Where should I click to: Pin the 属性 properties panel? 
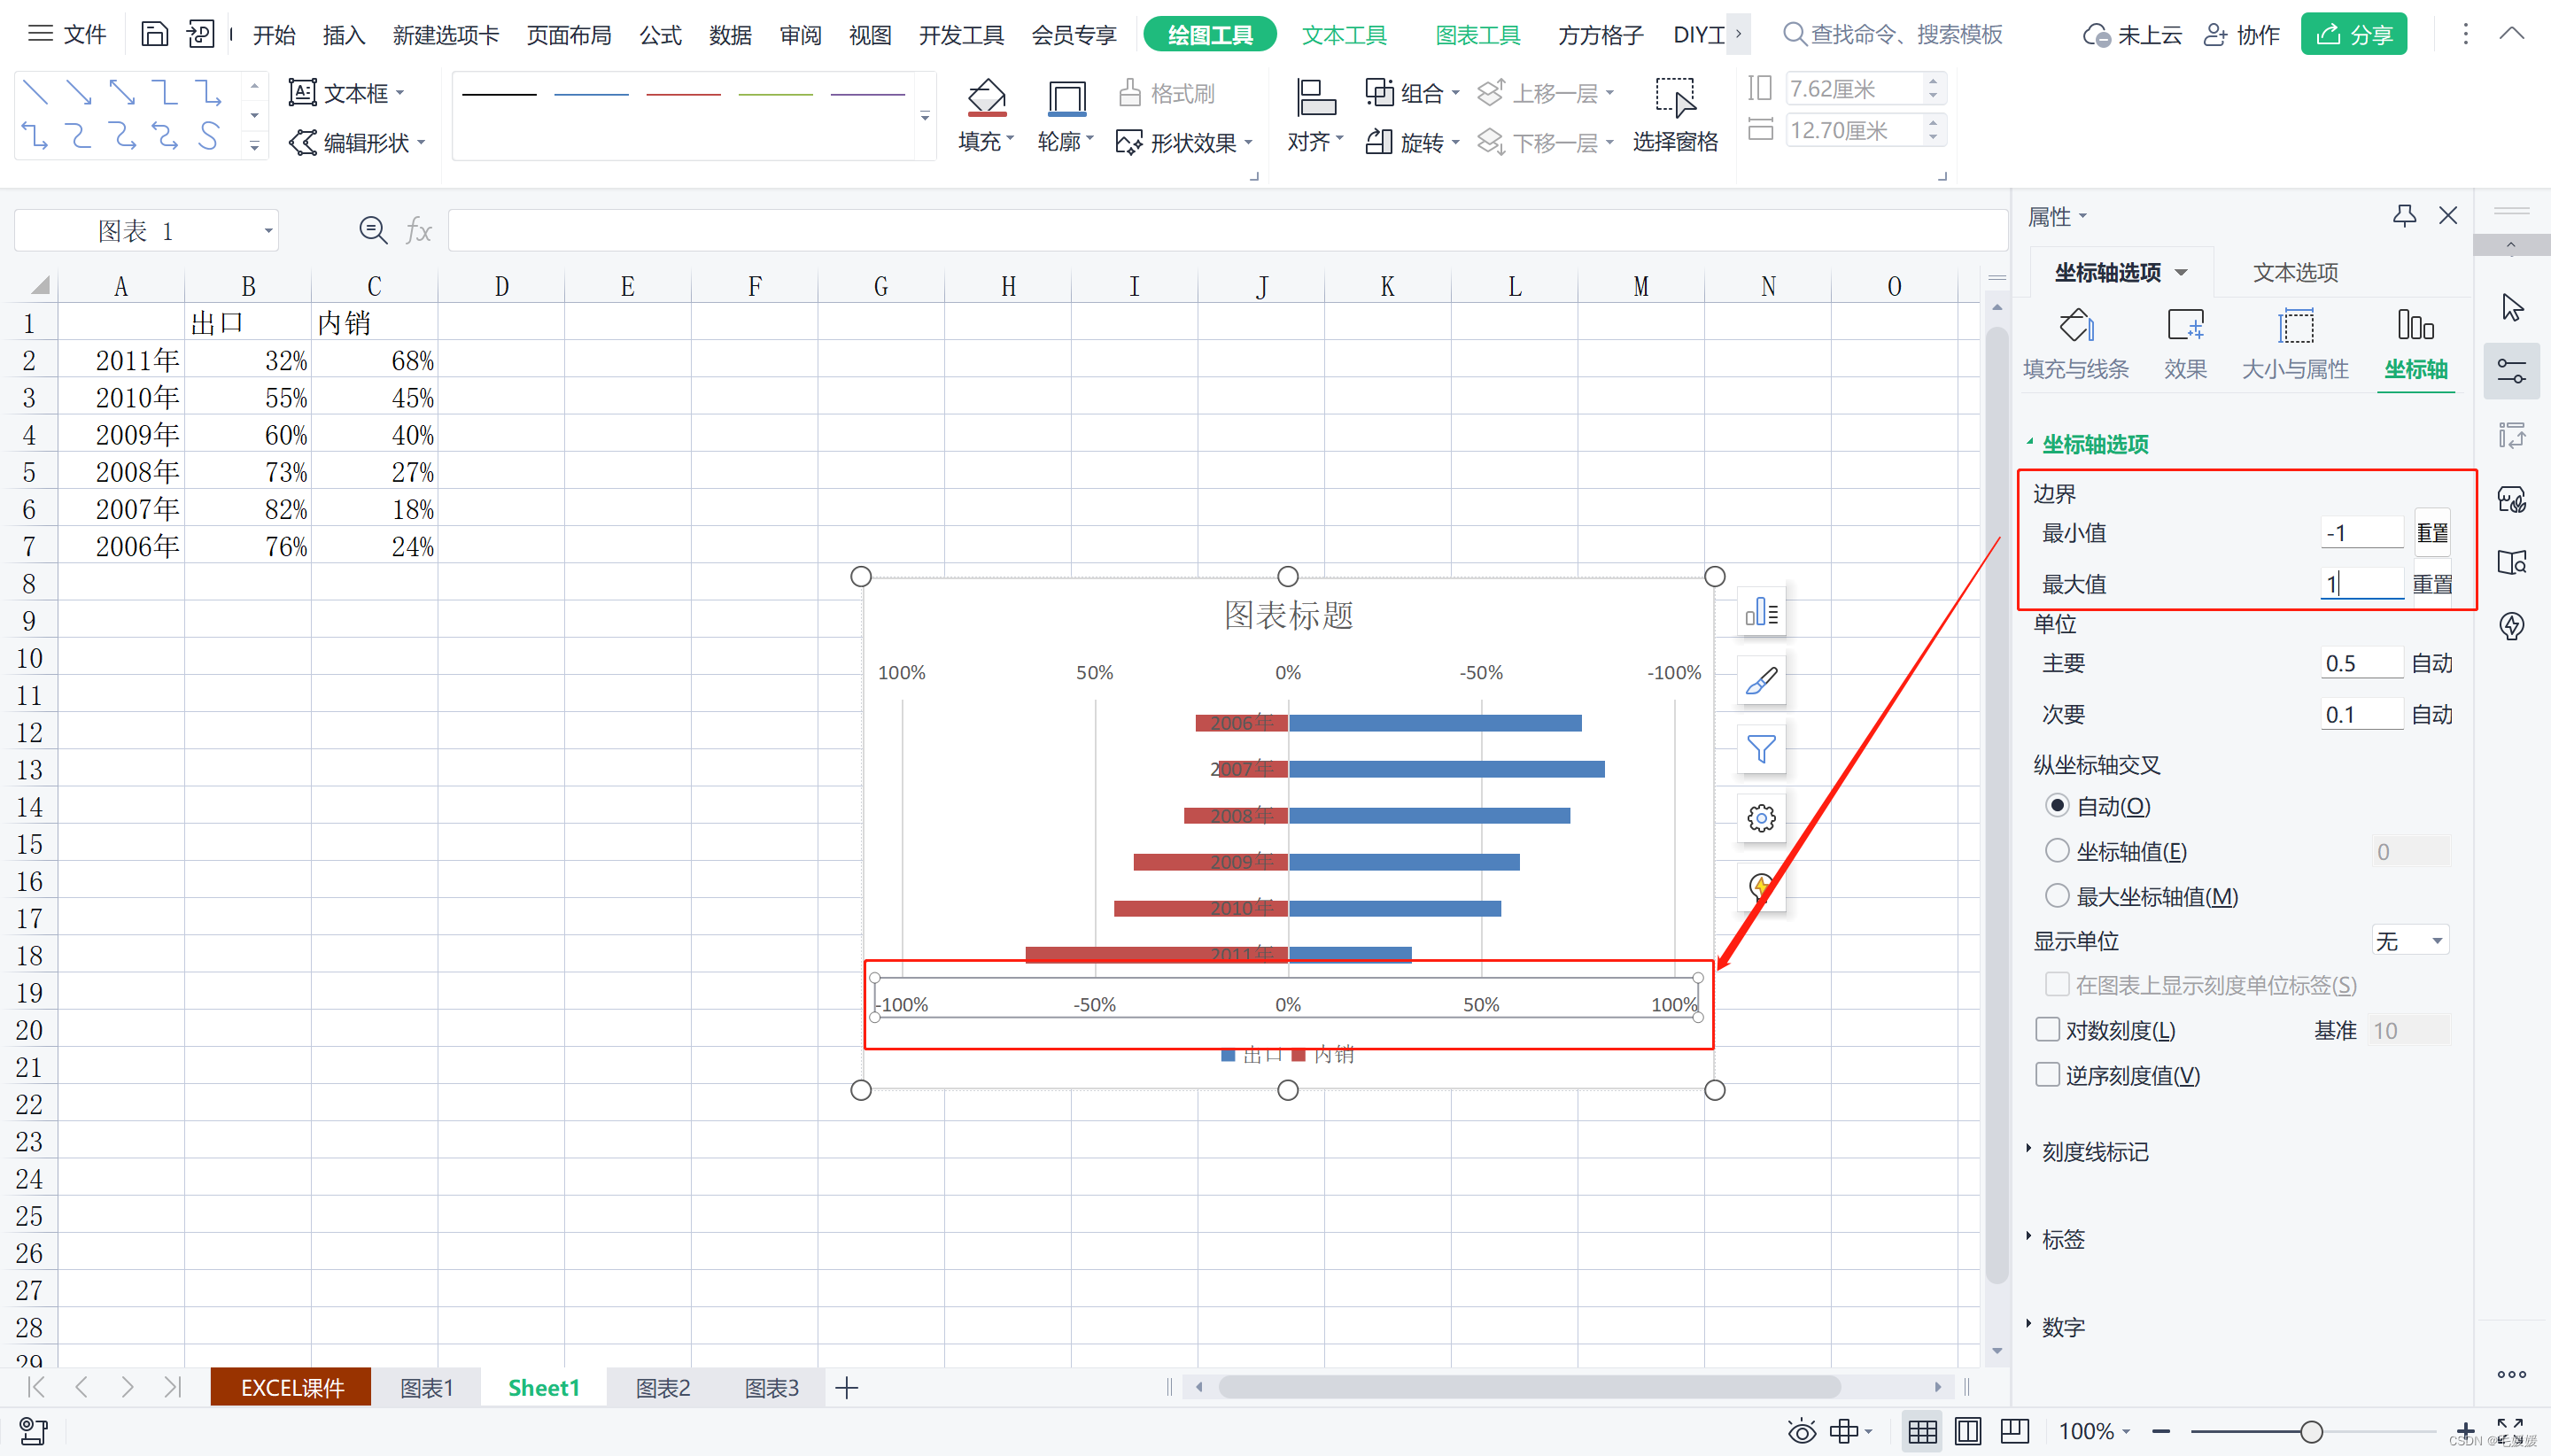pos(2404,216)
